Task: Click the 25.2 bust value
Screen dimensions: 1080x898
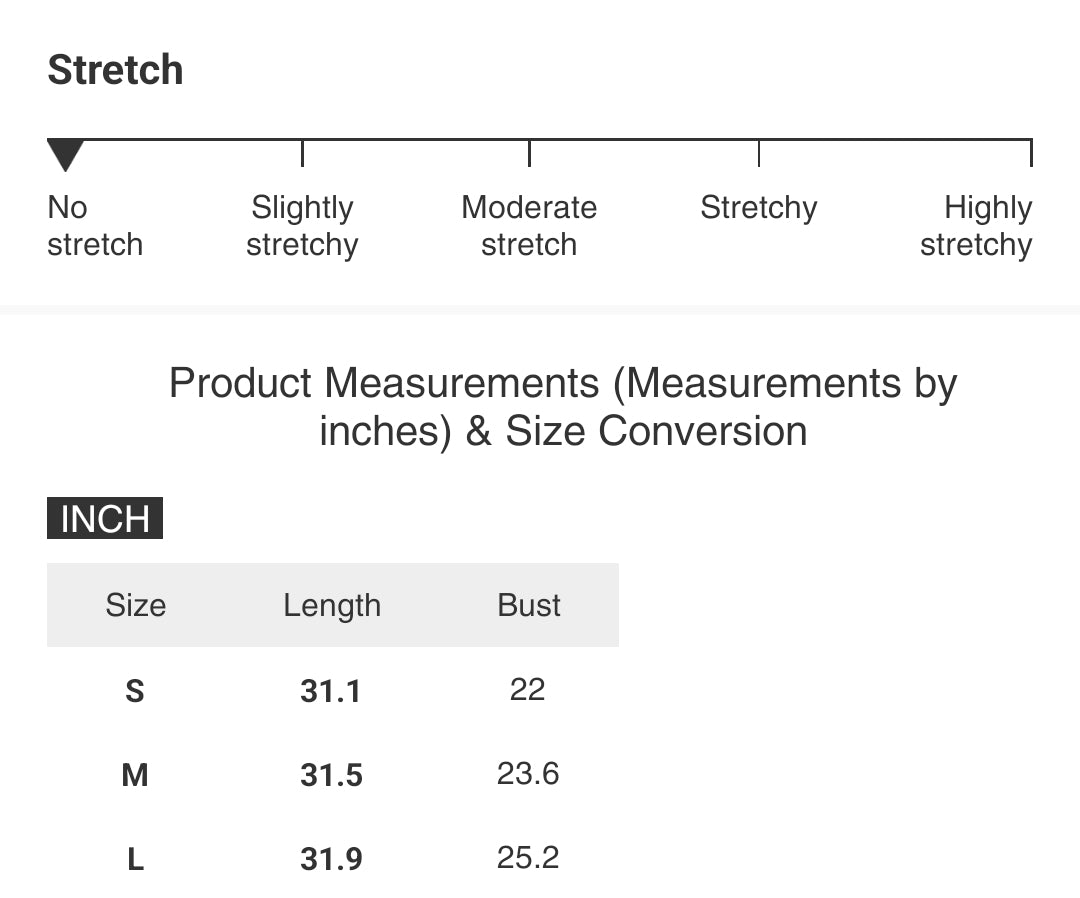Action: [528, 857]
